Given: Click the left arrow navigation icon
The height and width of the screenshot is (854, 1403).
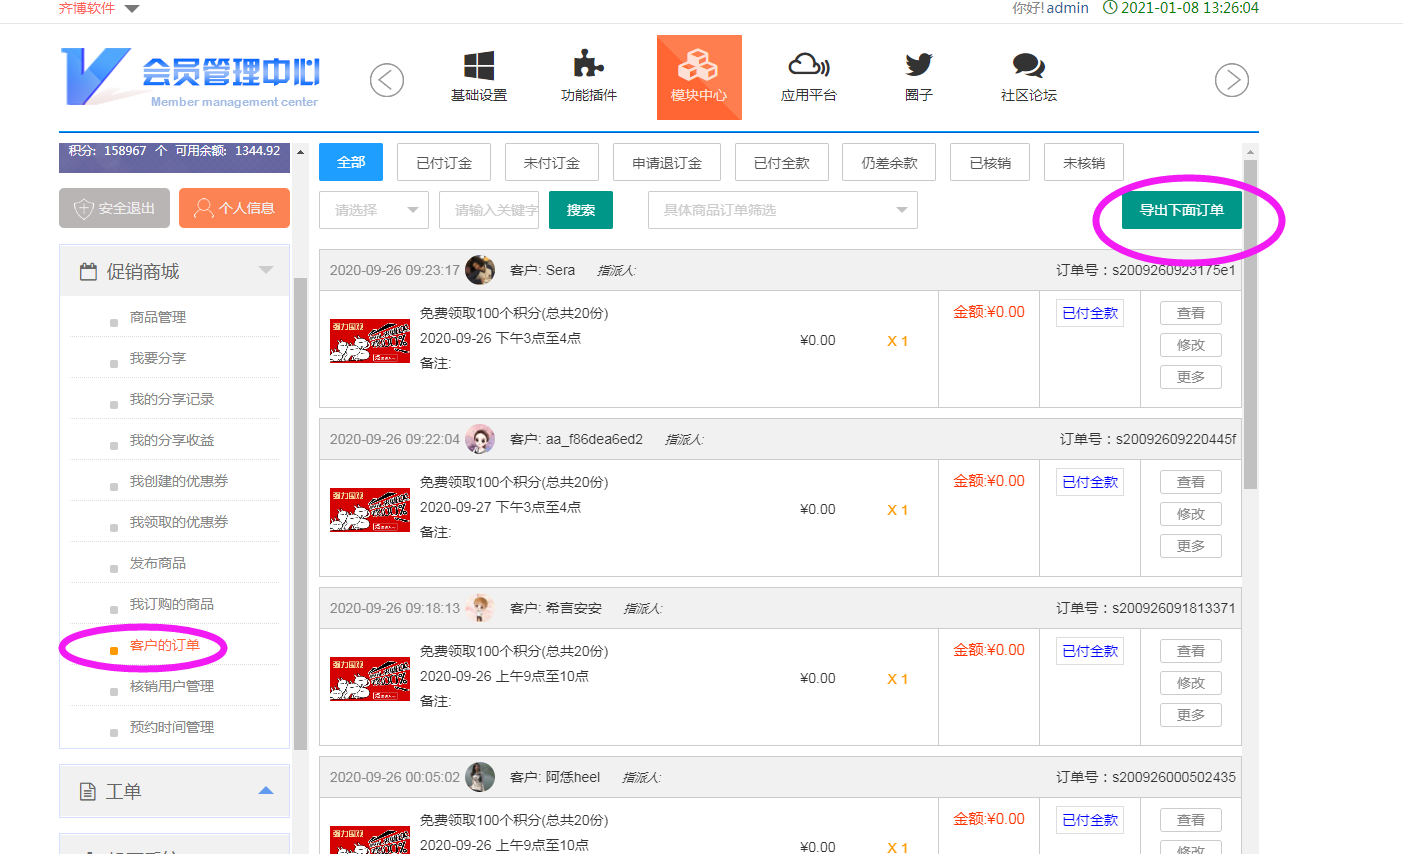Looking at the screenshot, I should (387, 80).
